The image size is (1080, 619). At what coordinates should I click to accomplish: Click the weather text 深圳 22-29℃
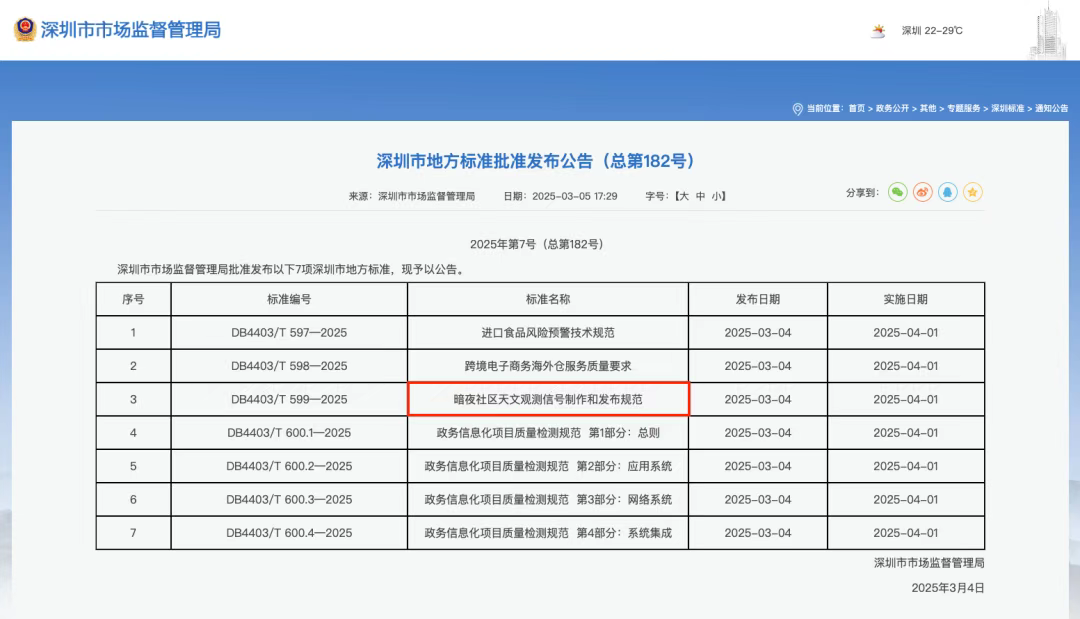pyautogui.click(x=933, y=31)
